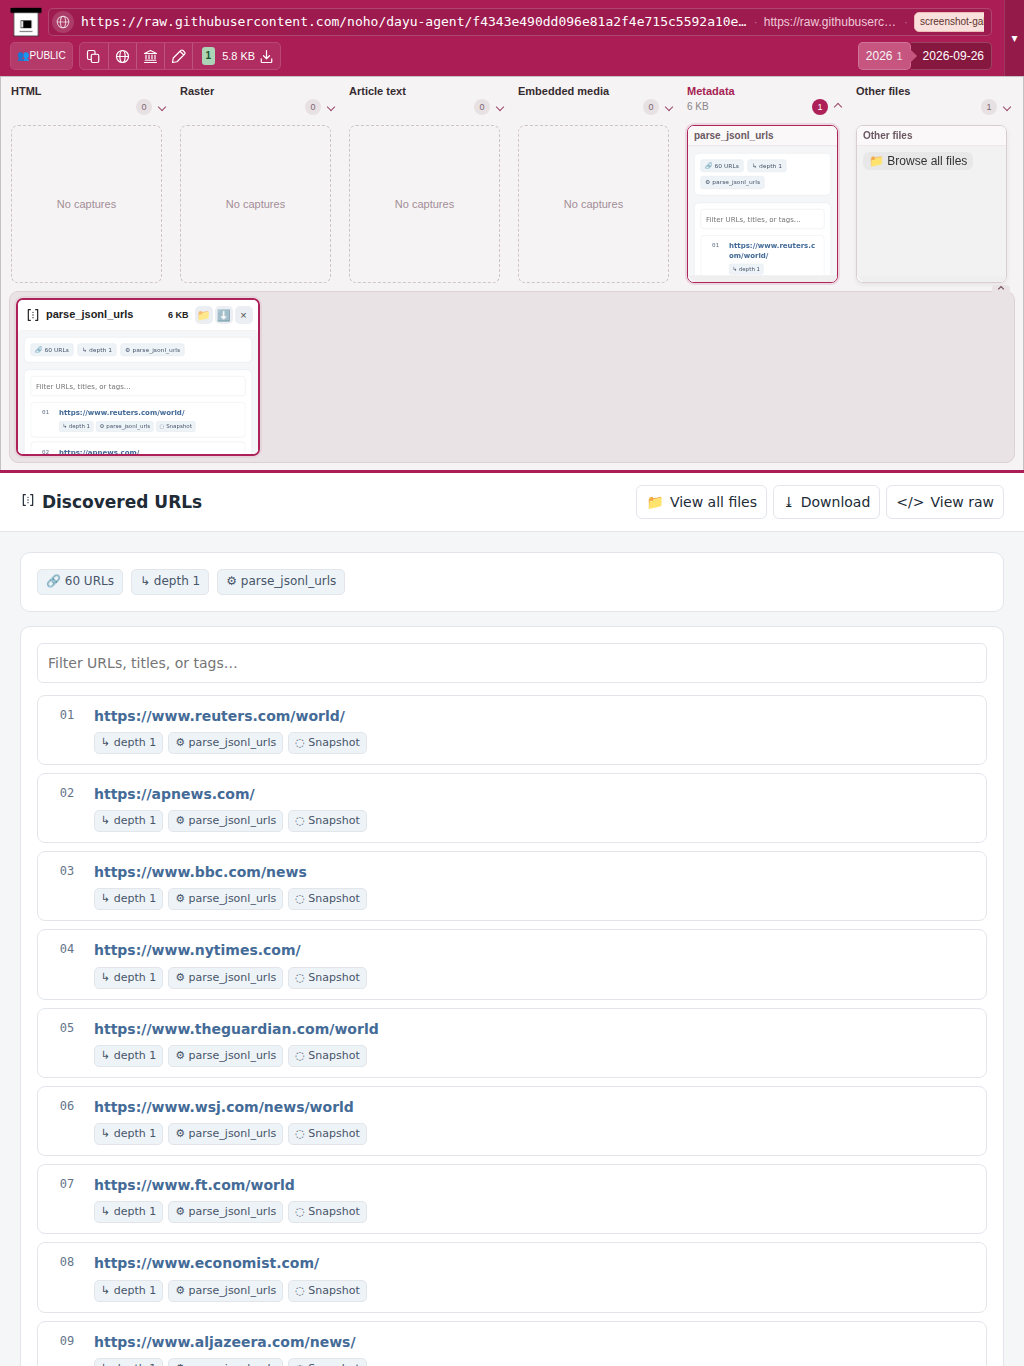Open the https://www.aljazeera.com/news/ link

[225, 1342]
